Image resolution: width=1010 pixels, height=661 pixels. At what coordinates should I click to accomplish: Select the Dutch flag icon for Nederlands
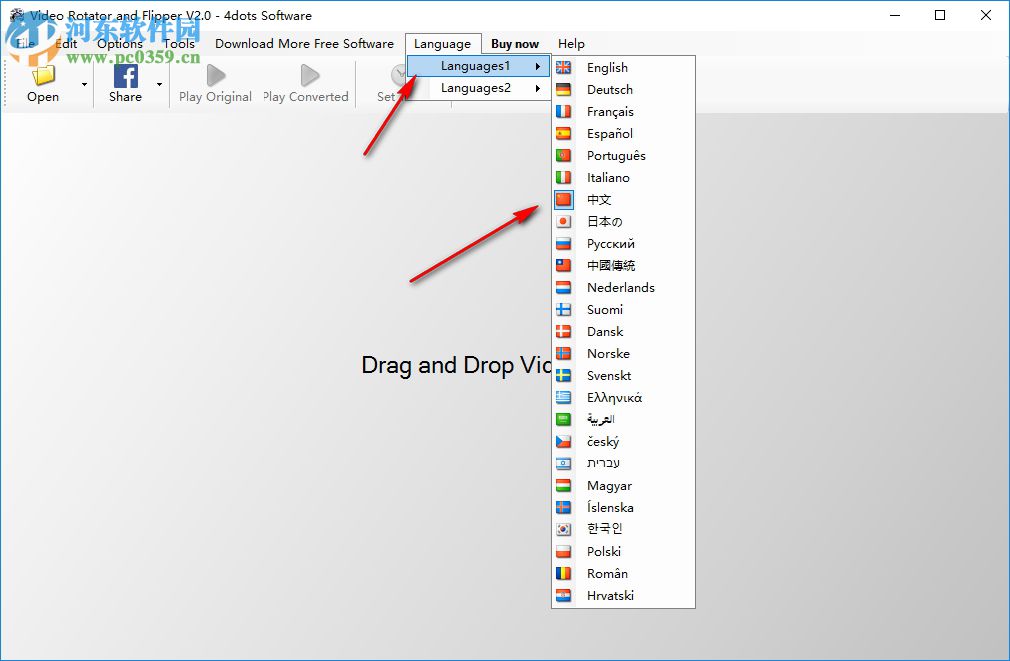click(x=564, y=287)
